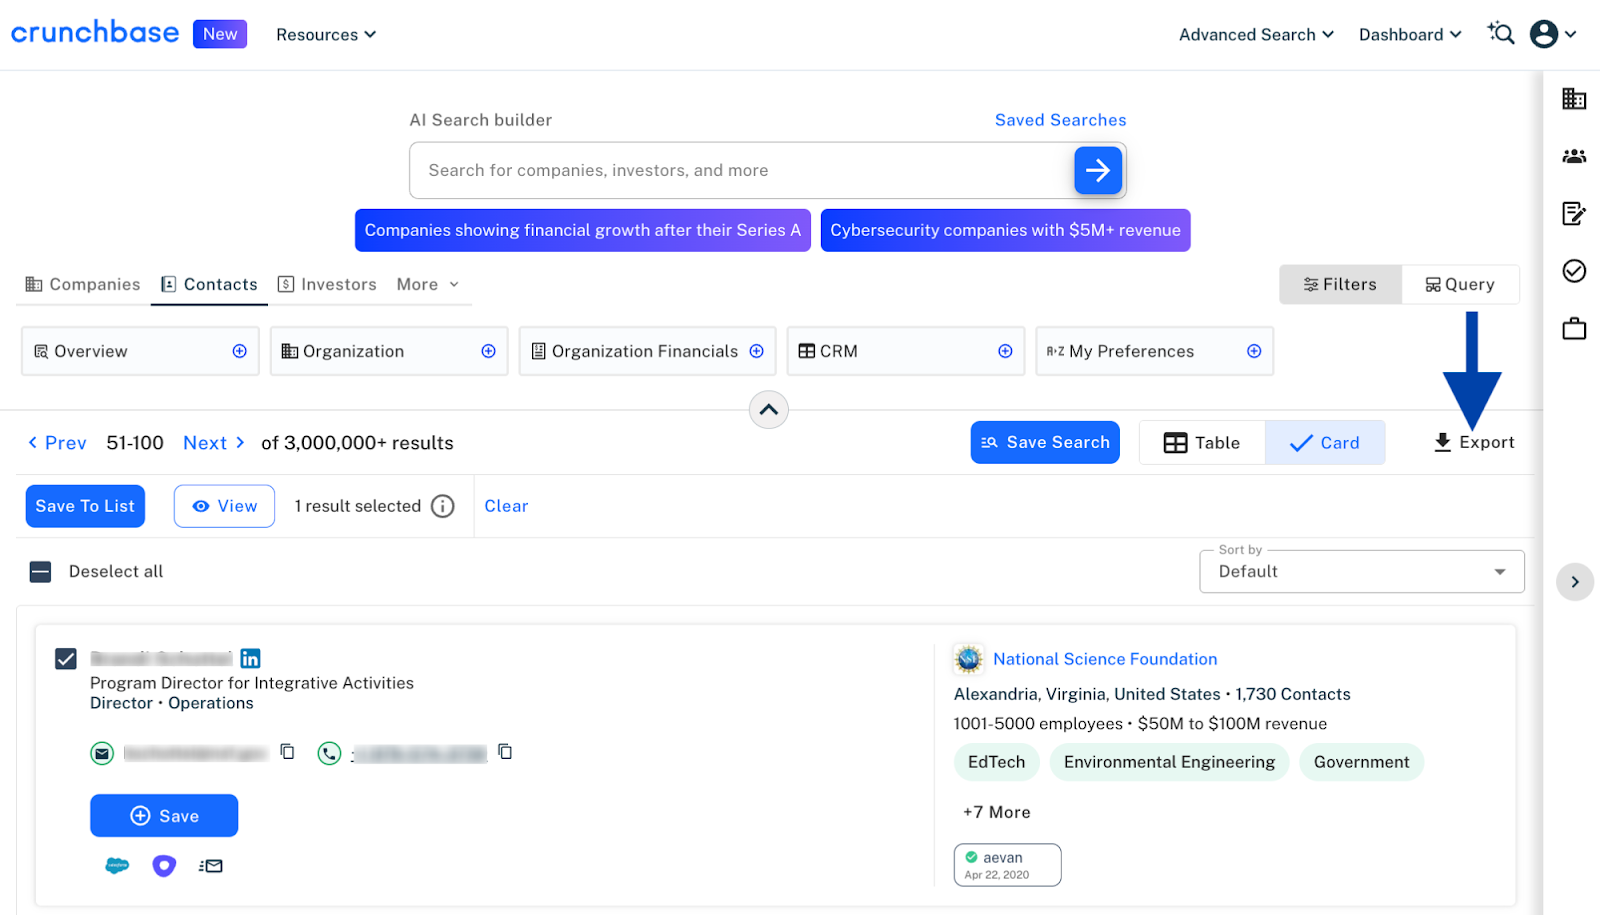Screen dimensions: 1600x915
Task: Open the checkmark circle icon in sidebar
Action: pos(1574,271)
